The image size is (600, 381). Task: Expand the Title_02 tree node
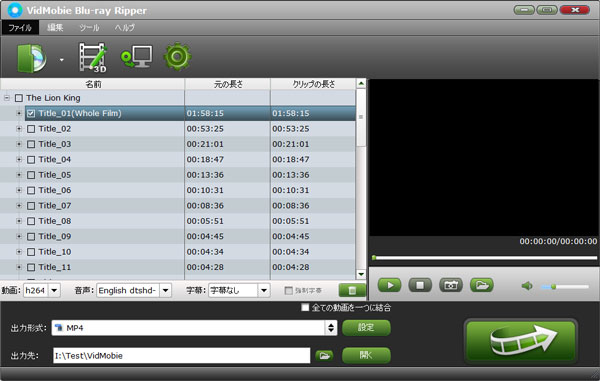click(19, 129)
